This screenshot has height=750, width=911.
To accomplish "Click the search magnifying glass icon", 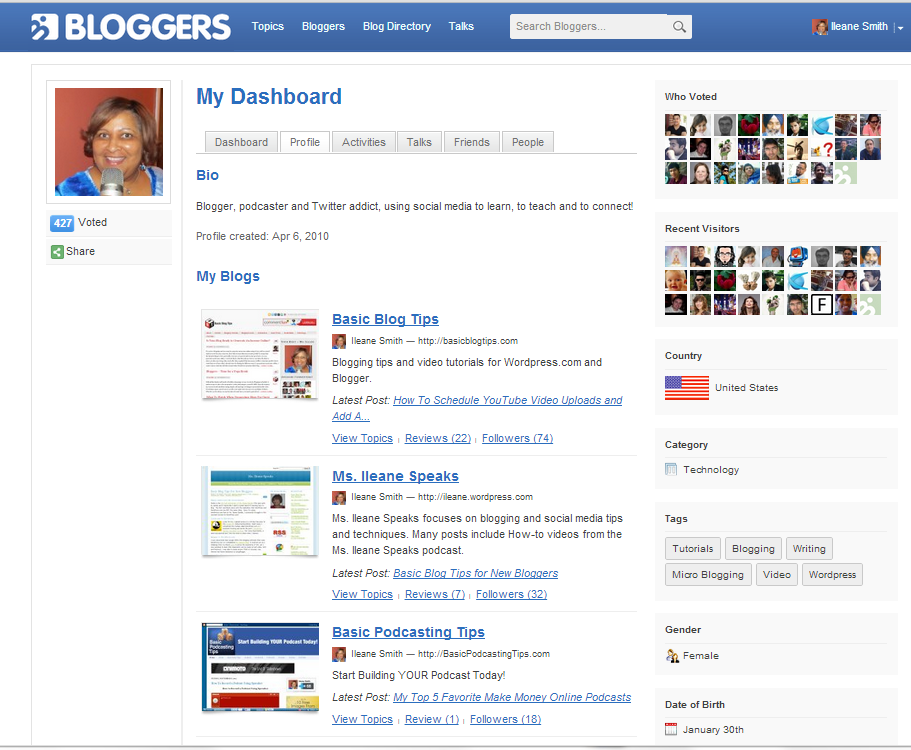I will [679, 26].
